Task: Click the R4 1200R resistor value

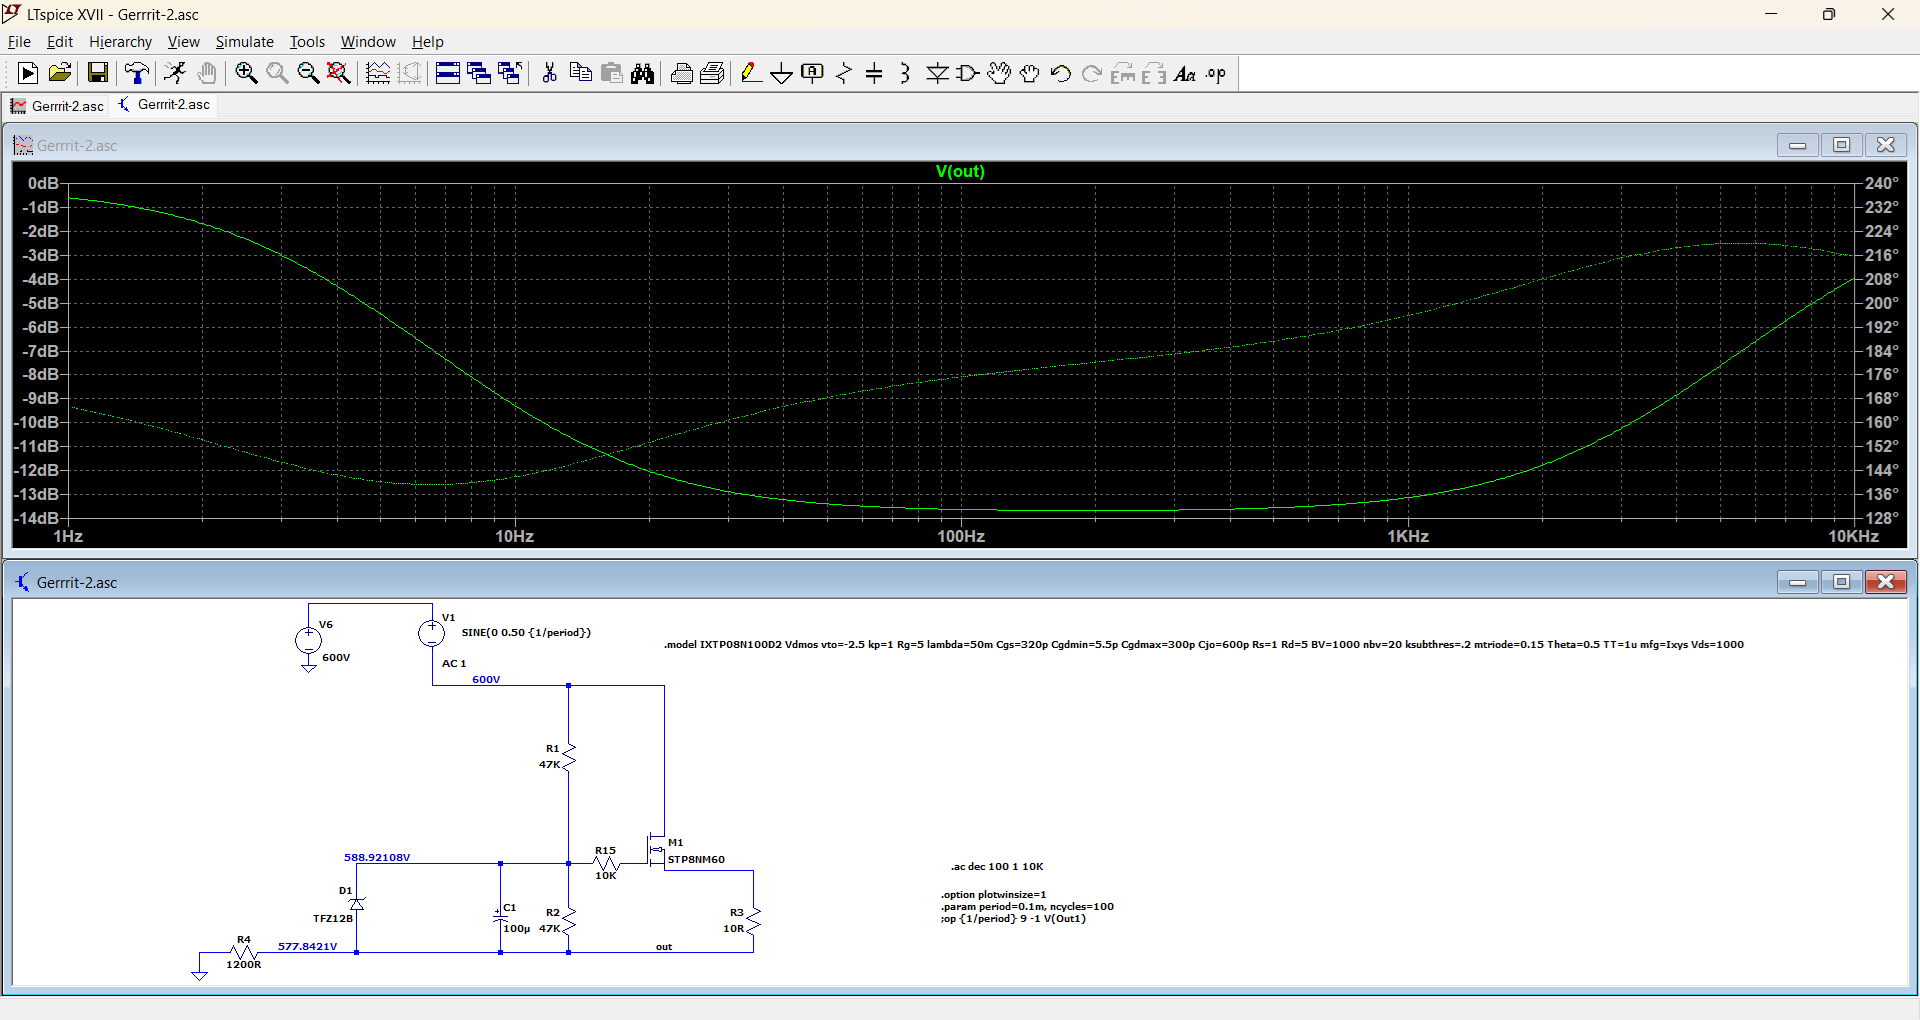Action: tap(244, 965)
